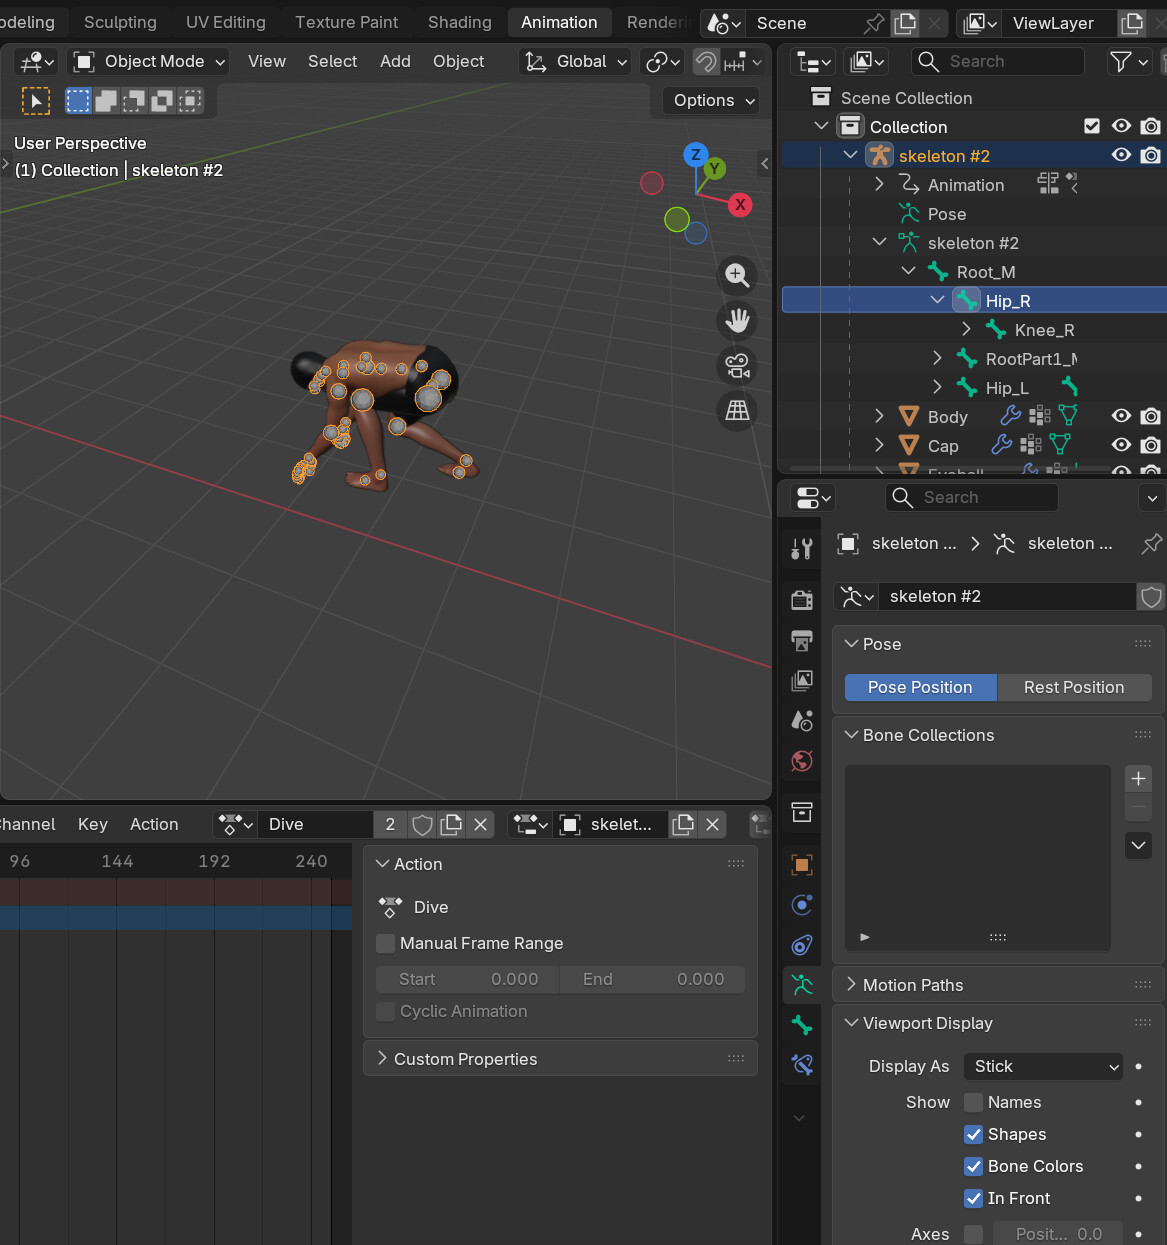Switch perspective/orthographic grid icon
Image resolution: width=1167 pixels, height=1245 pixels.
[x=738, y=411]
